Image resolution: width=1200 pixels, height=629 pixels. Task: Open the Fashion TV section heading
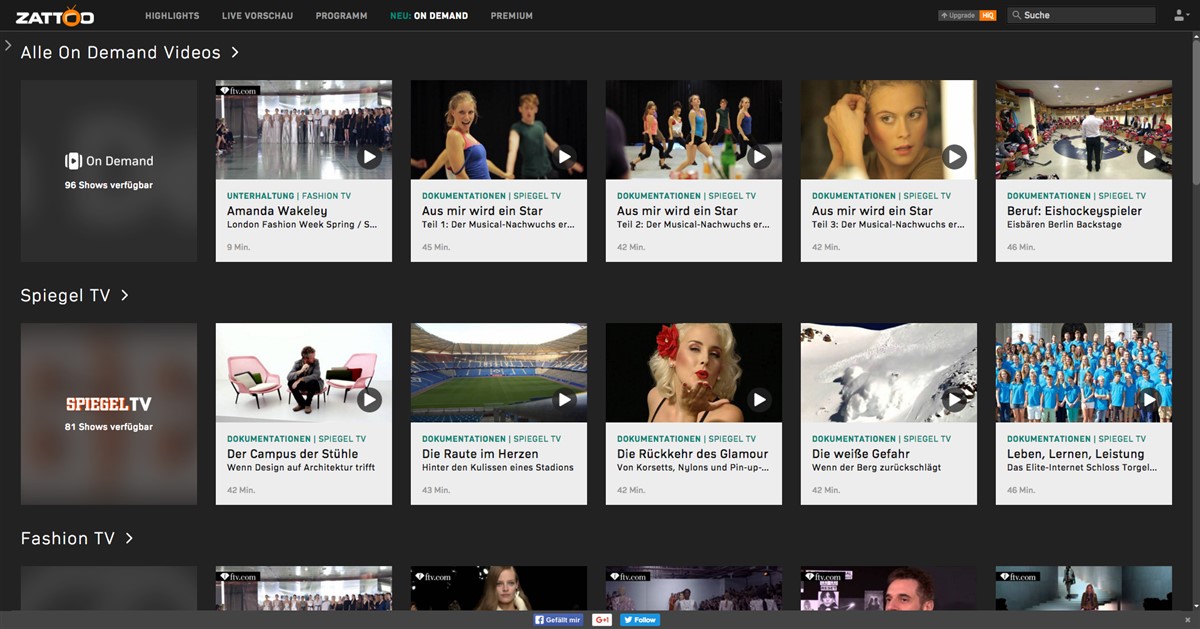click(77, 538)
